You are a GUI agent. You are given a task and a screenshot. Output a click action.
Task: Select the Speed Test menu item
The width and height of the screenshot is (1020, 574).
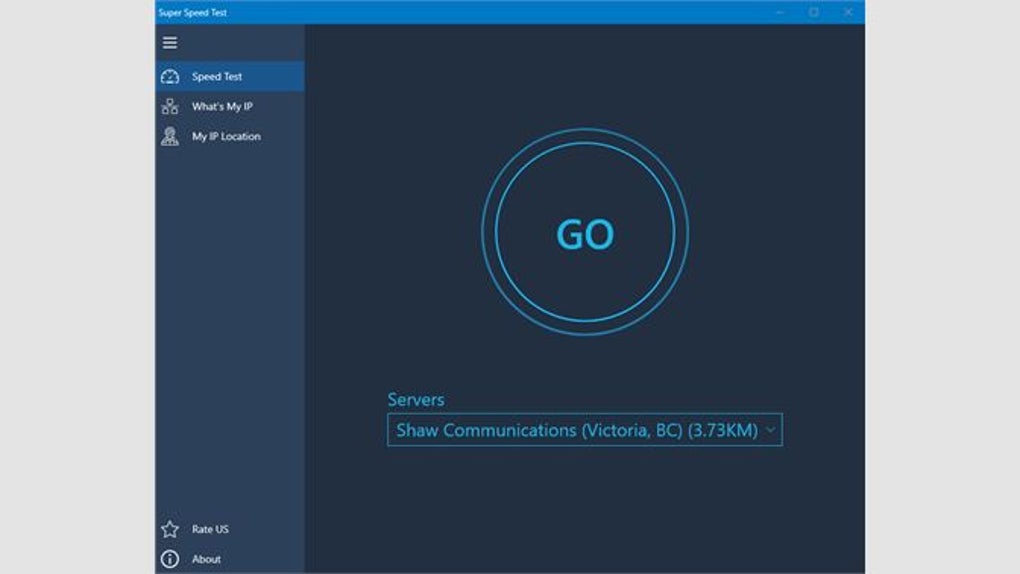230,77
